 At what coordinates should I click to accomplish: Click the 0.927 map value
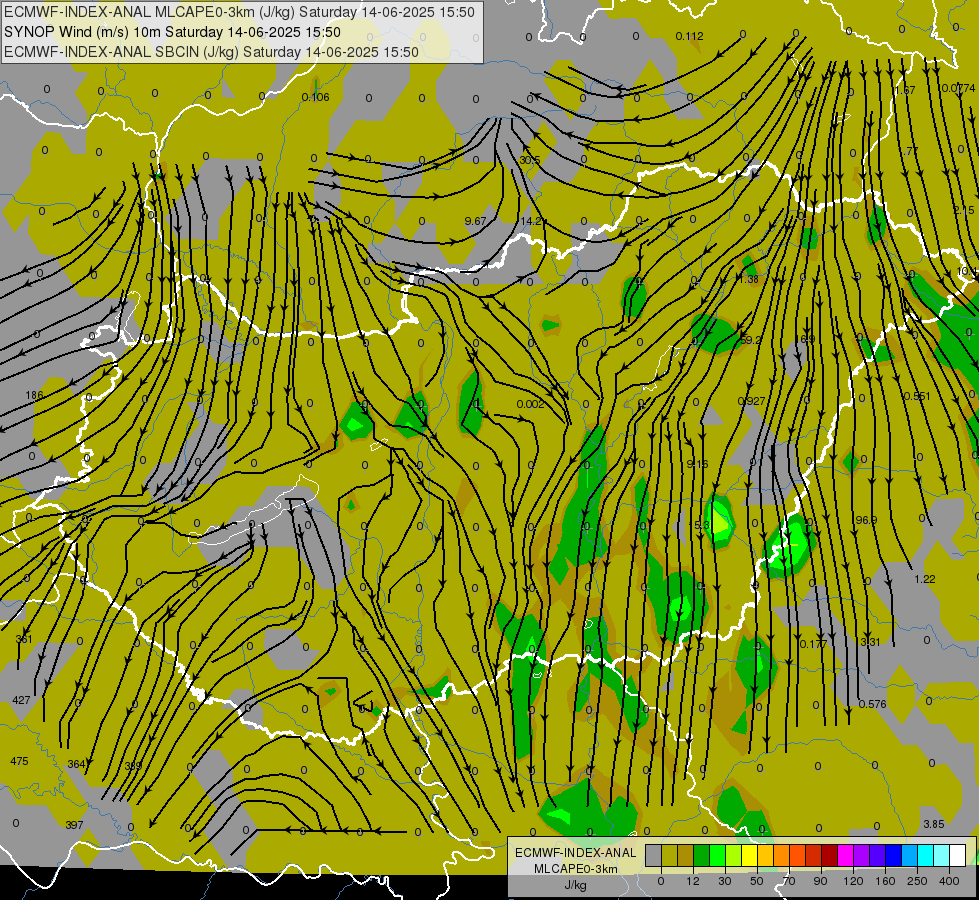pyautogui.click(x=751, y=401)
